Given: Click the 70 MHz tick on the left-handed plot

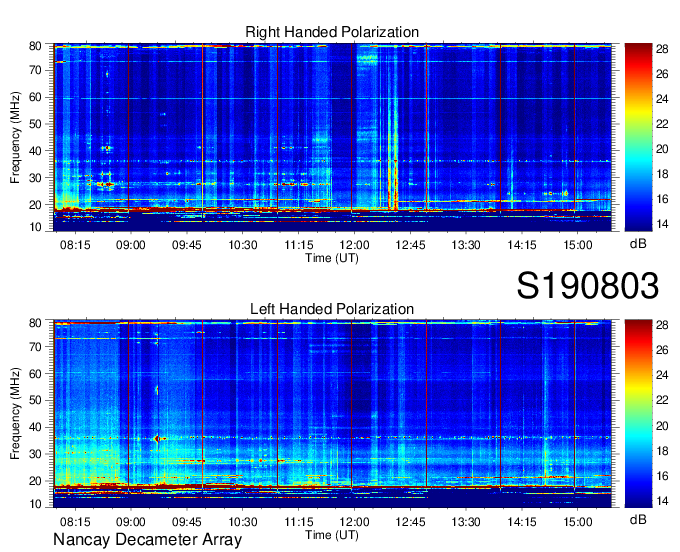Looking at the screenshot, I should 35,346.
